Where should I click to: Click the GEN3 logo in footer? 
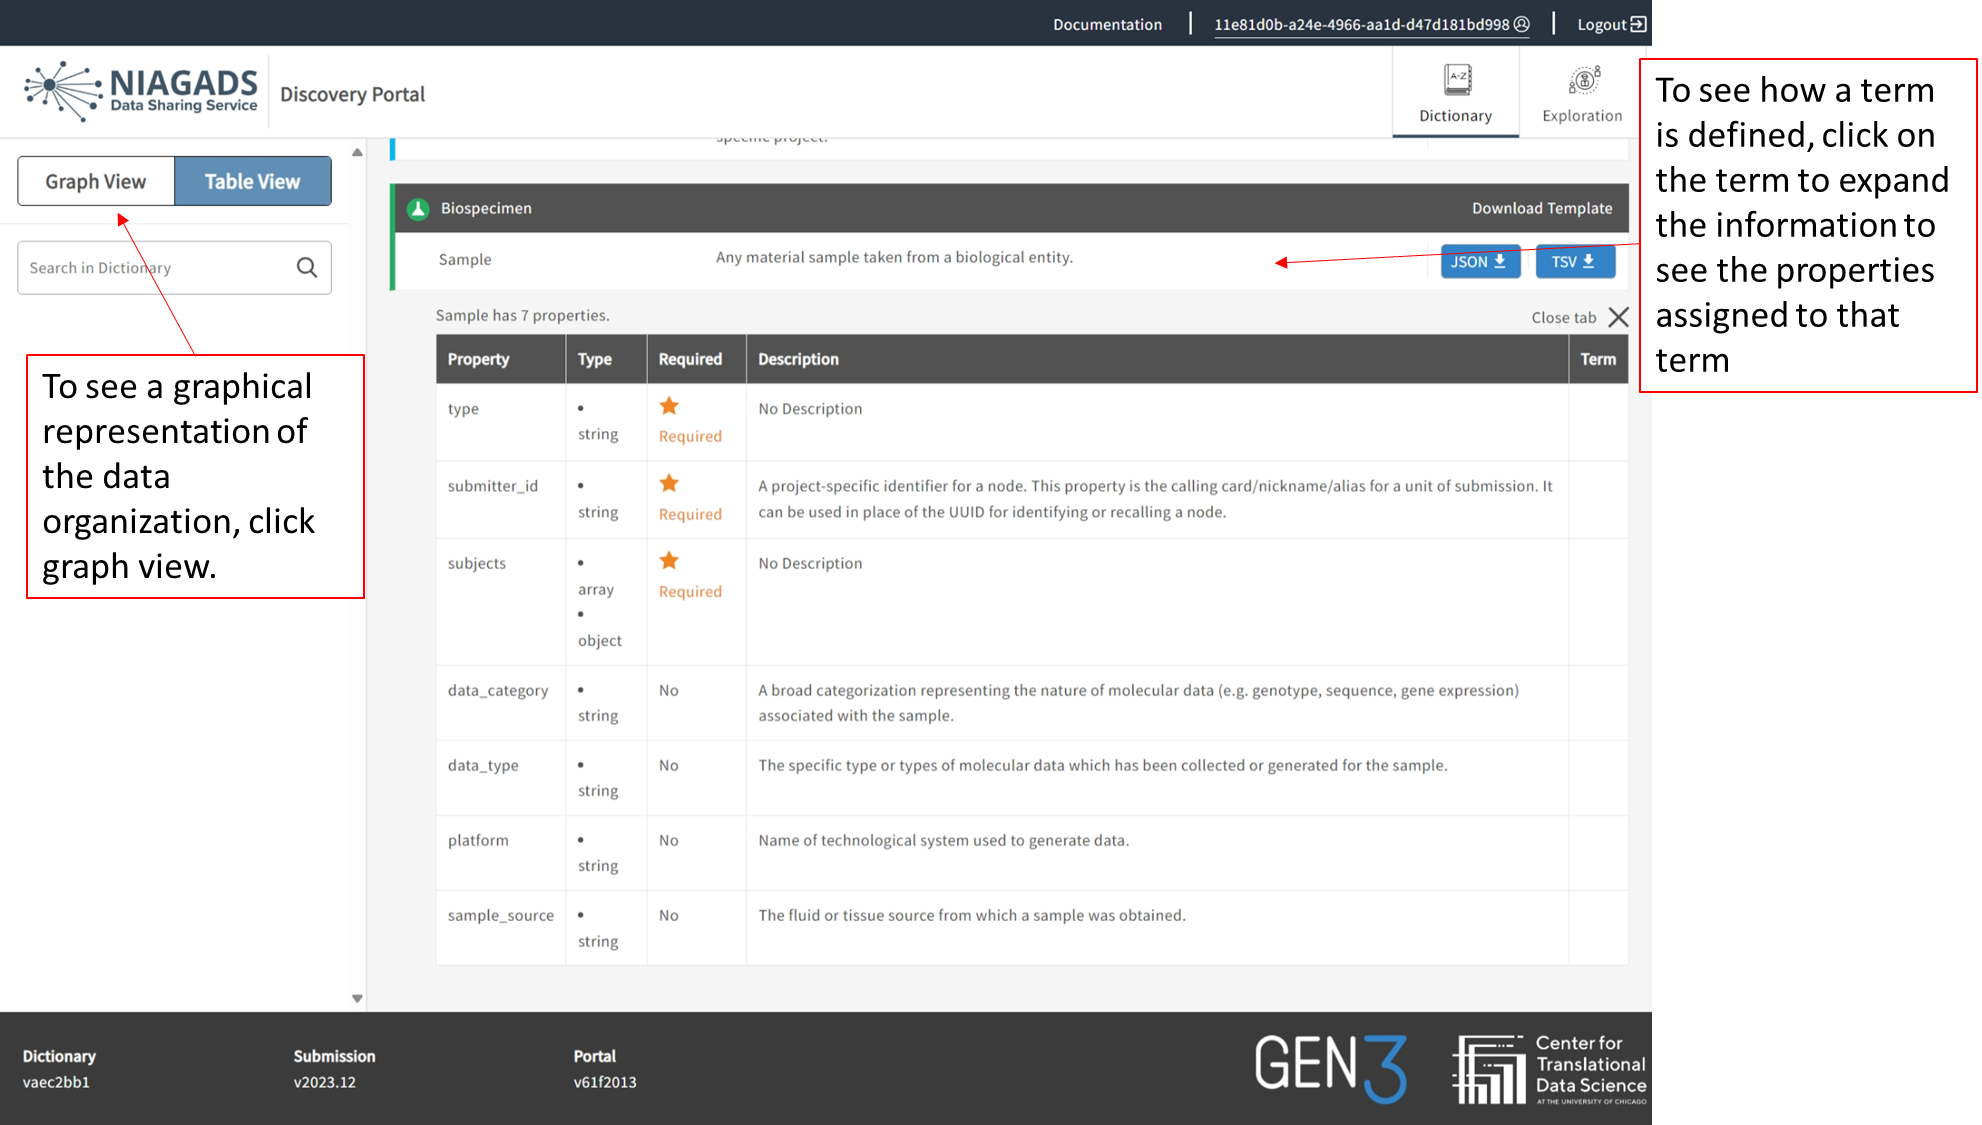1330,1067
